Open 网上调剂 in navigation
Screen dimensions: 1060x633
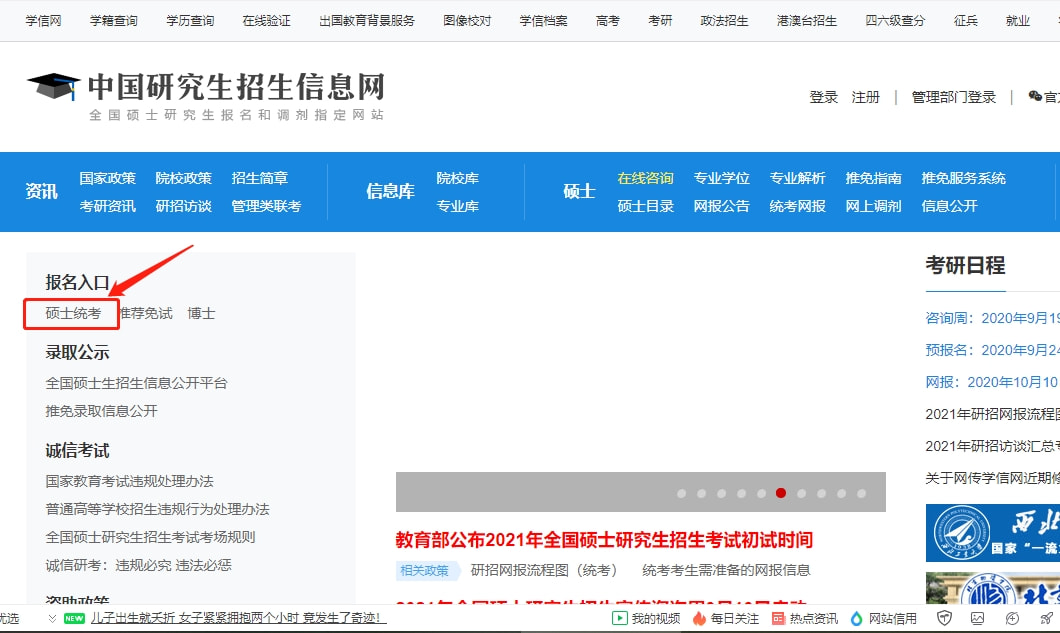[x=873, y=206]
